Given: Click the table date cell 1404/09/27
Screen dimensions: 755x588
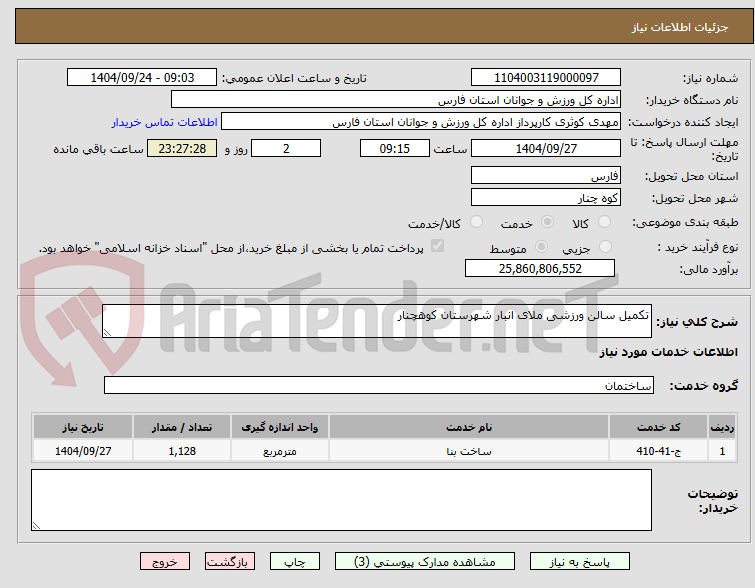Looking at the screenshot, I should coord(83,451).
